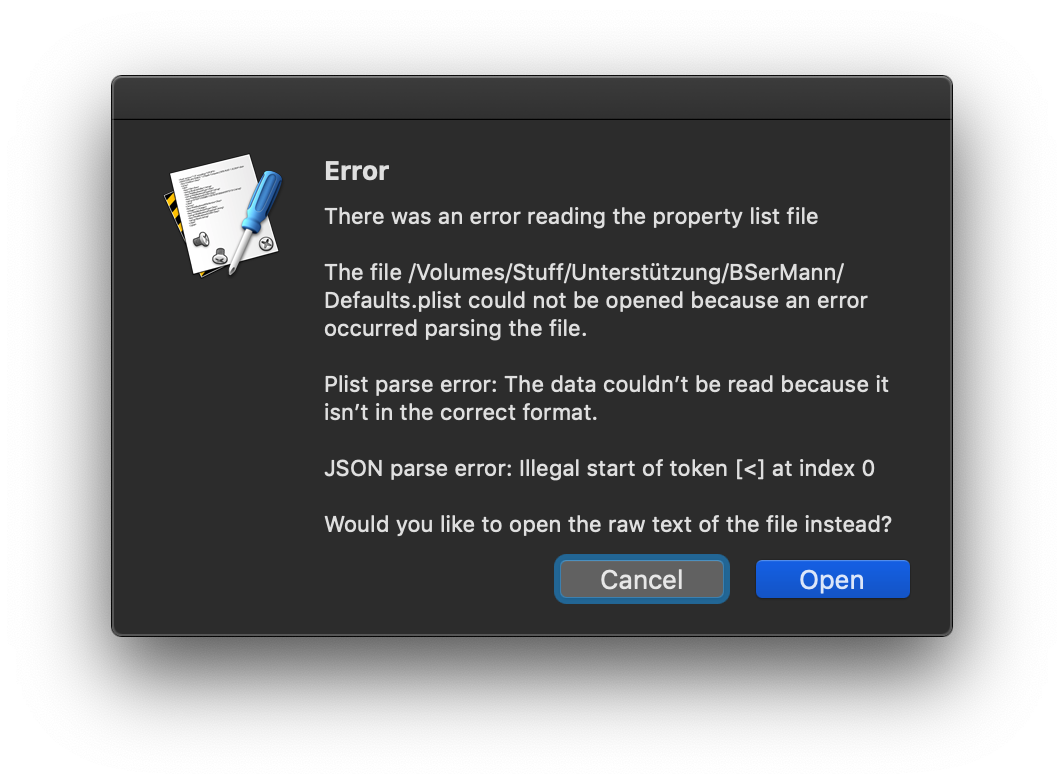Click the dialog's empty title bar
Image resolution: width=1064 pixels, height=784 pixels.
point(531,98)
